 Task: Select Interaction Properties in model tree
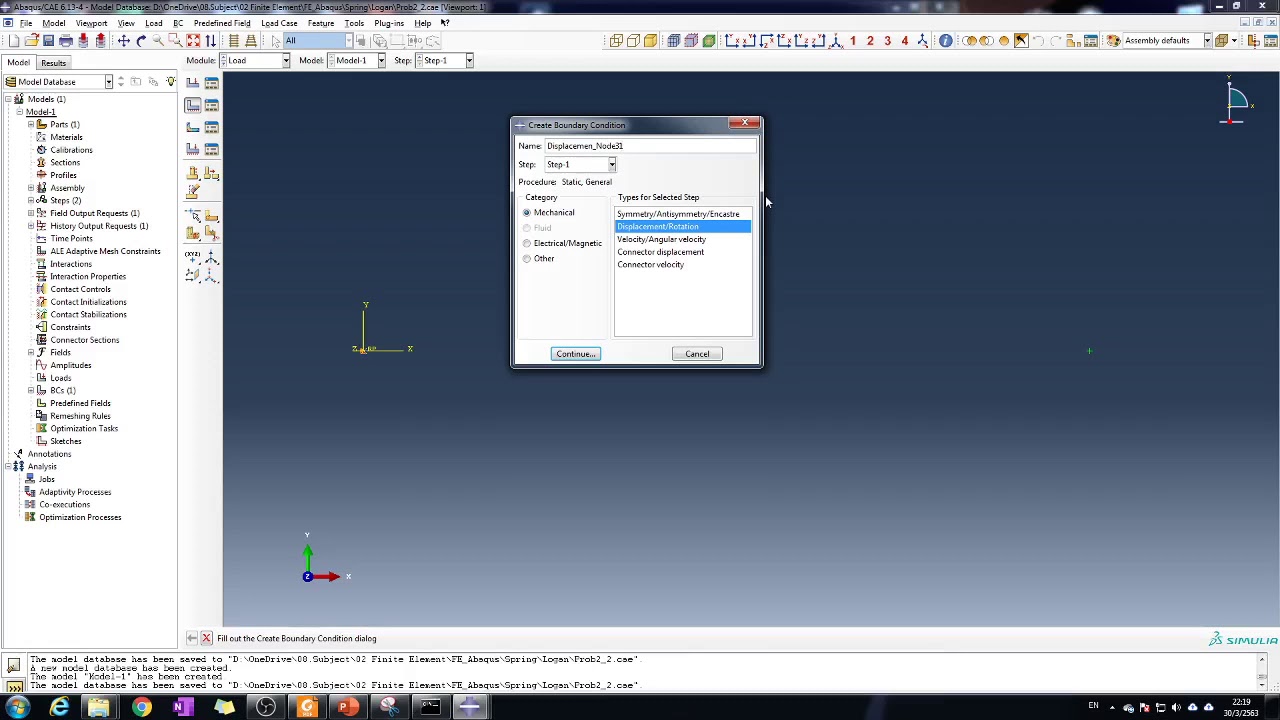88,277
